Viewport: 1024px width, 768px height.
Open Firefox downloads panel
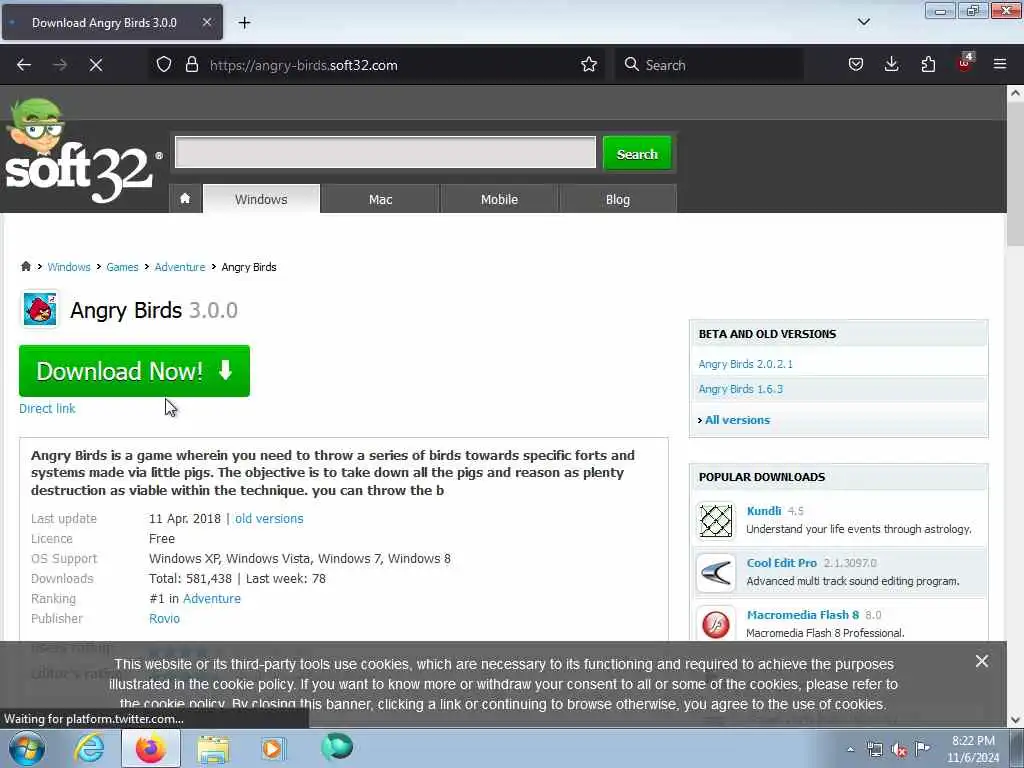click(891, 65)
